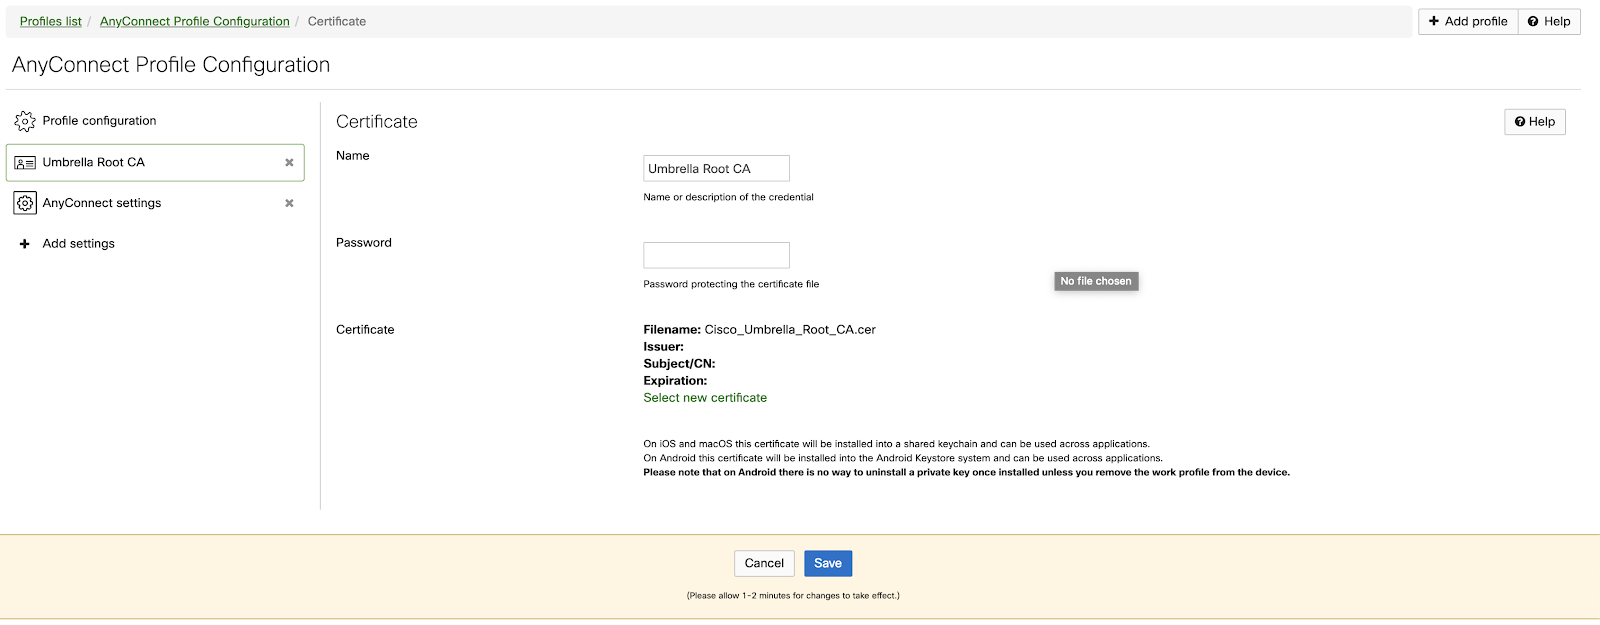Click the Name field label
This screenshot has height=625, width=1600.
[353, 156]
